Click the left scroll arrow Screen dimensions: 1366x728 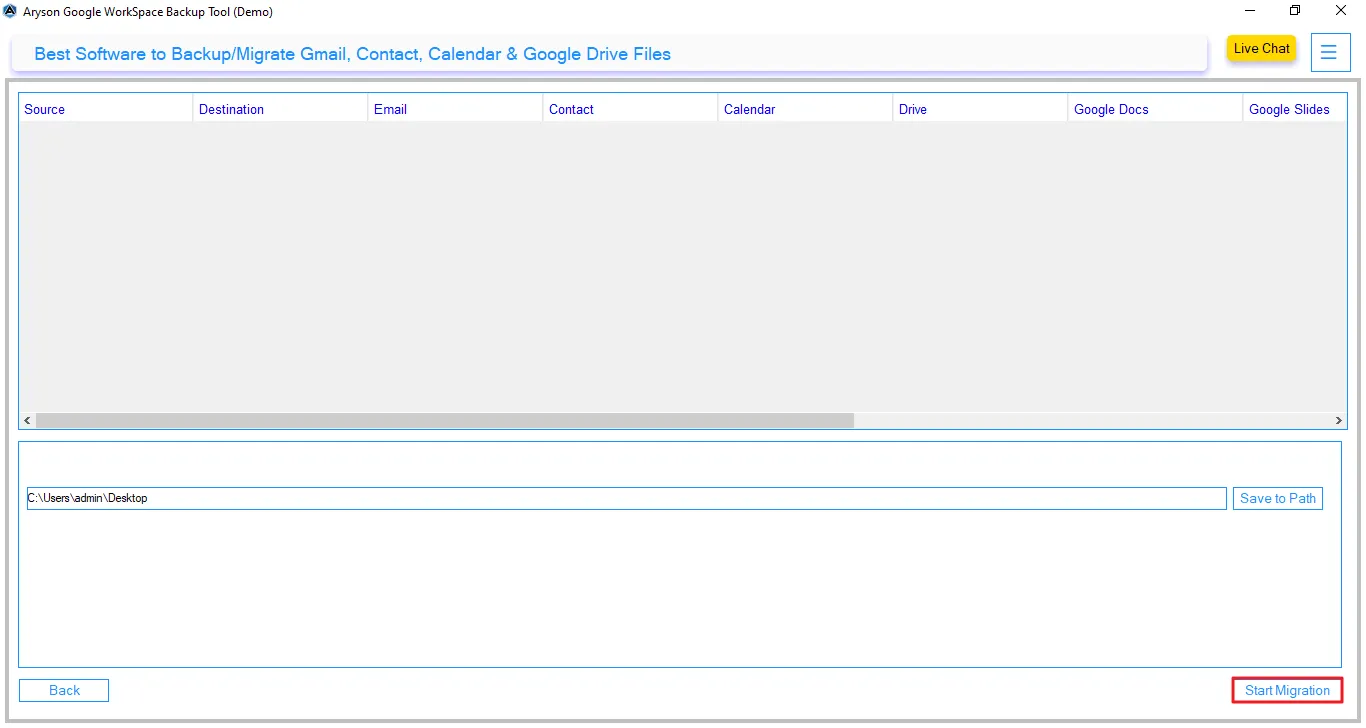pyautogui.click(x=26, y=420)
